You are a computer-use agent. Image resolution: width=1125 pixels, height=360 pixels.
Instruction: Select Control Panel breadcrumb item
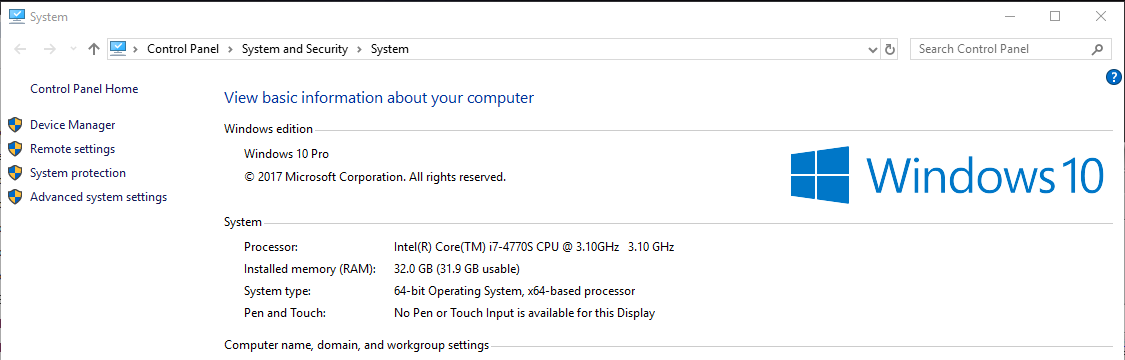(x=183, y=49)
